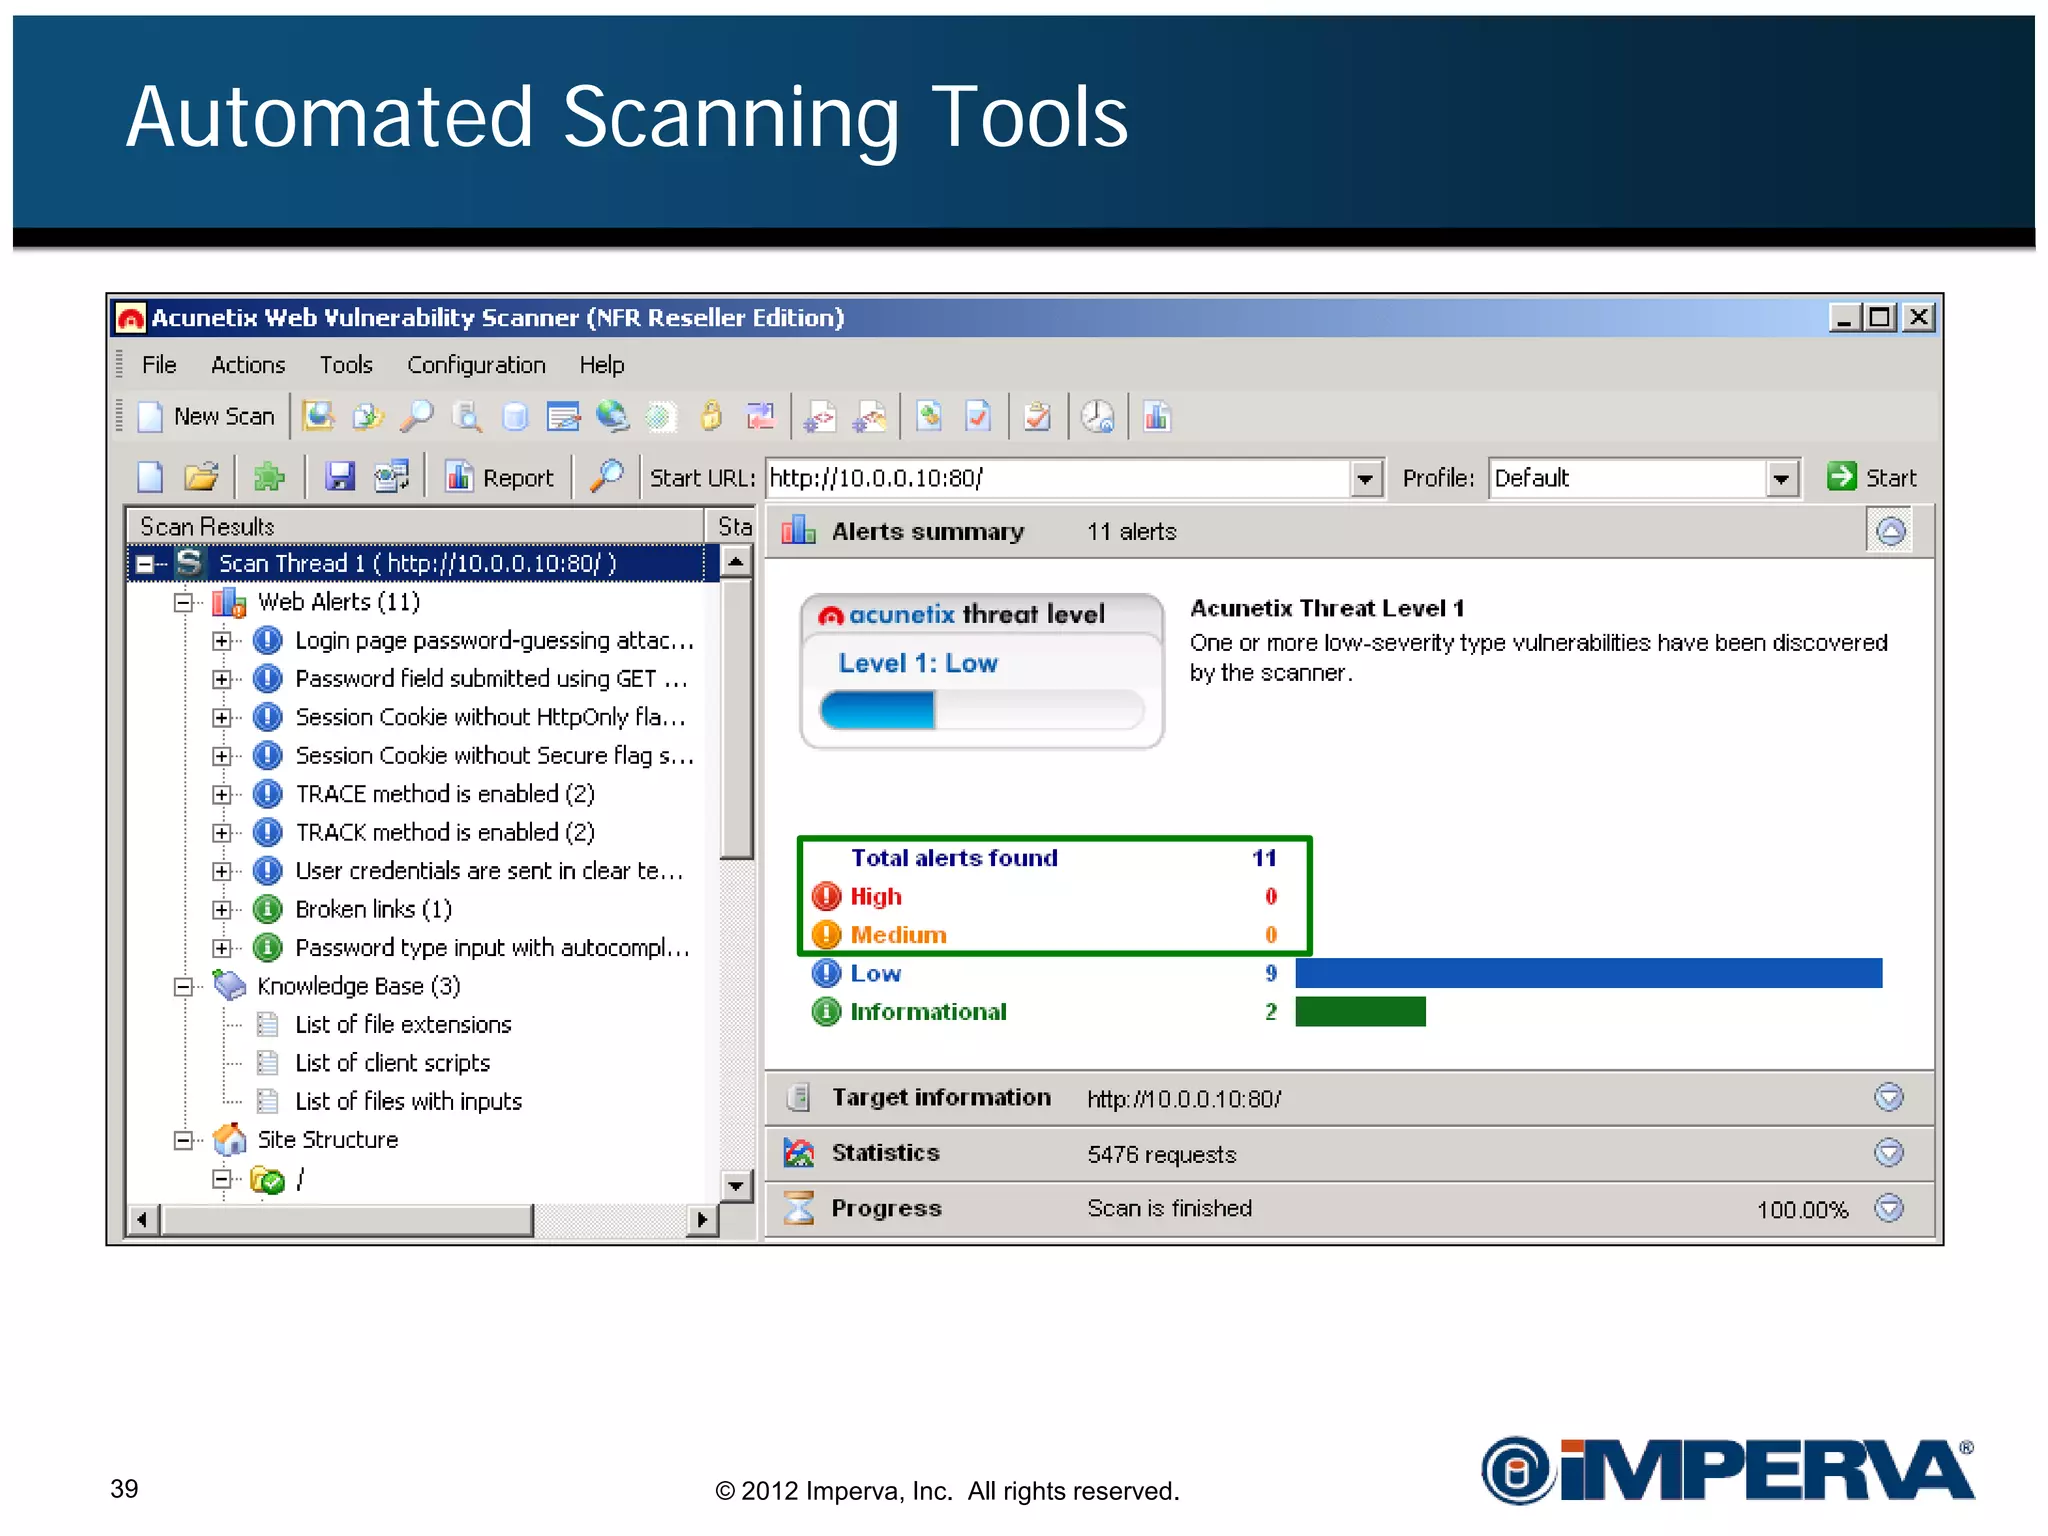Viewport: 2048px width, 1536px height.
Task: Open the HTTP Fuzzer icon
Action: click(x=661, y=416)
